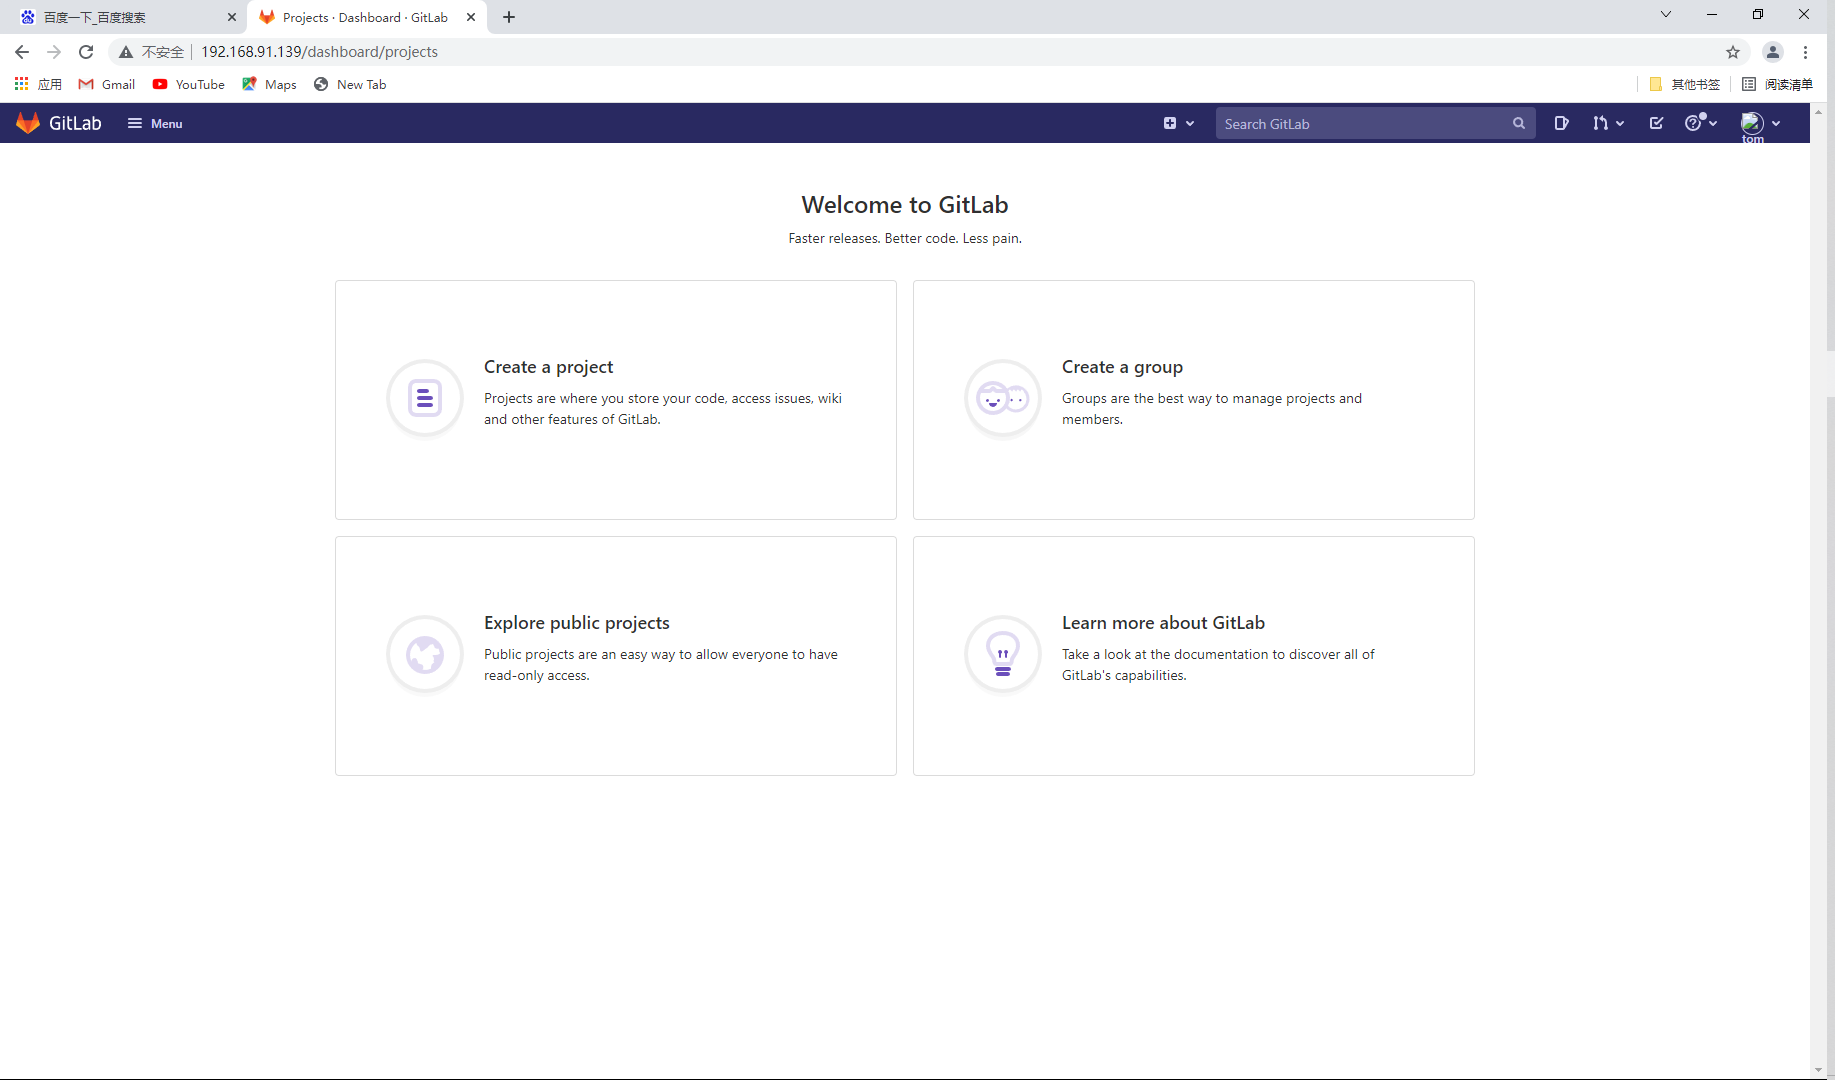Click the scrollbar down arrow

[1818, 1070]
